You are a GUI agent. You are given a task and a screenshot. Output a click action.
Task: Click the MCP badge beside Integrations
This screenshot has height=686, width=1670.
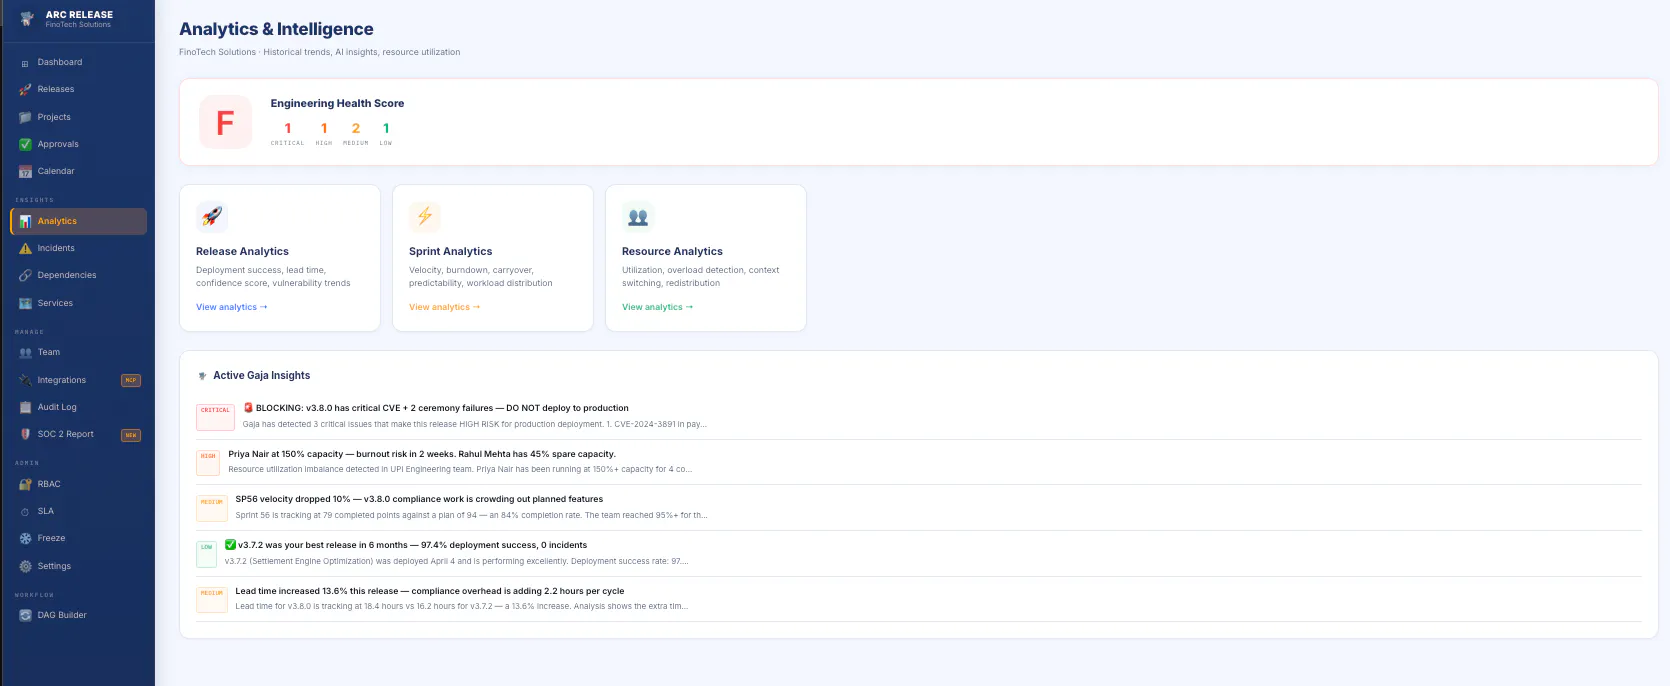(x=131, y=380)
